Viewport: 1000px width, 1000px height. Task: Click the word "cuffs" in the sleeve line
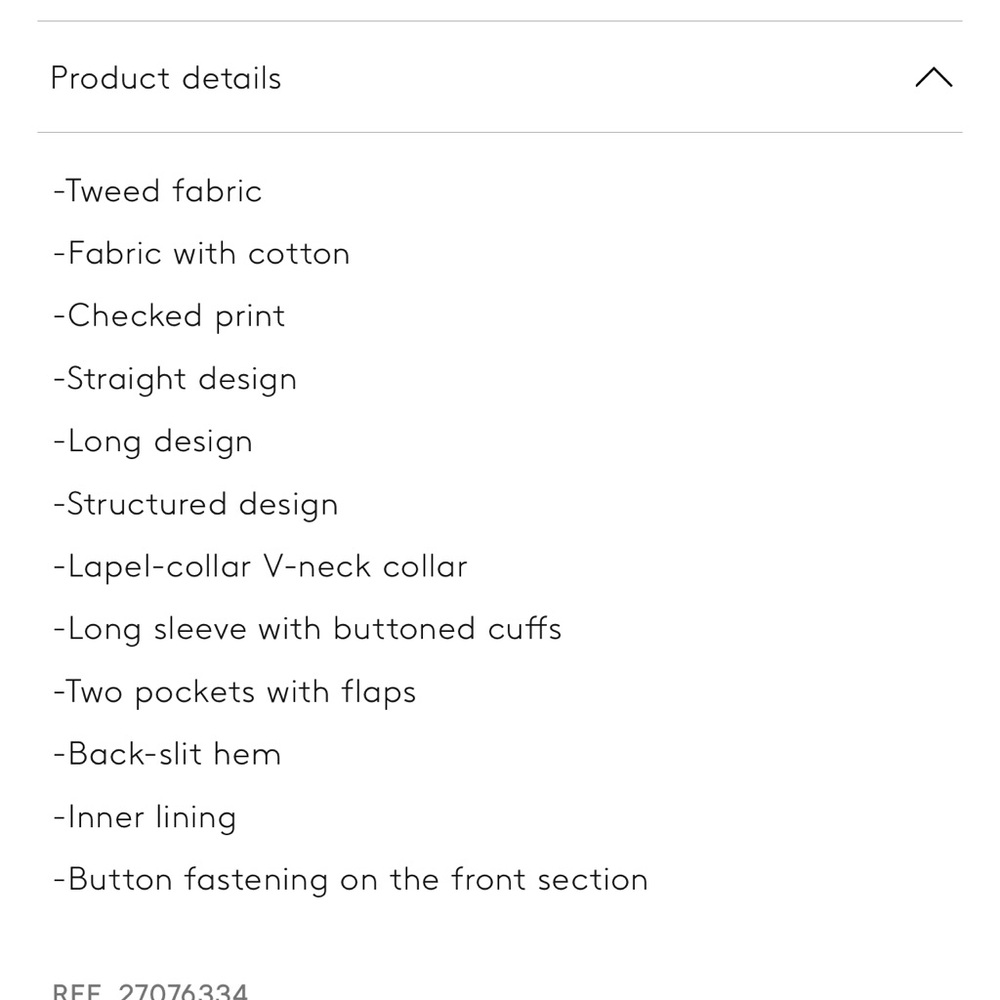(x=525, y=629)
